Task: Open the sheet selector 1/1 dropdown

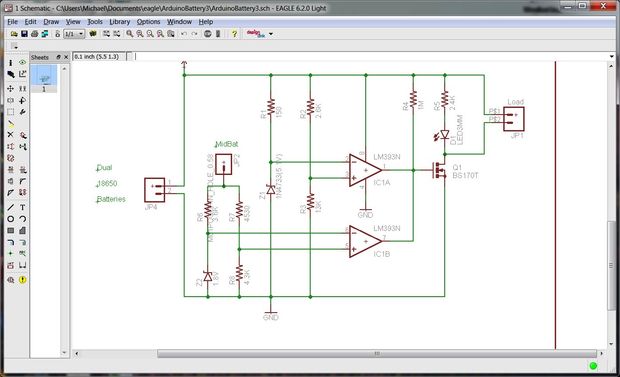Action: (74, 34)
